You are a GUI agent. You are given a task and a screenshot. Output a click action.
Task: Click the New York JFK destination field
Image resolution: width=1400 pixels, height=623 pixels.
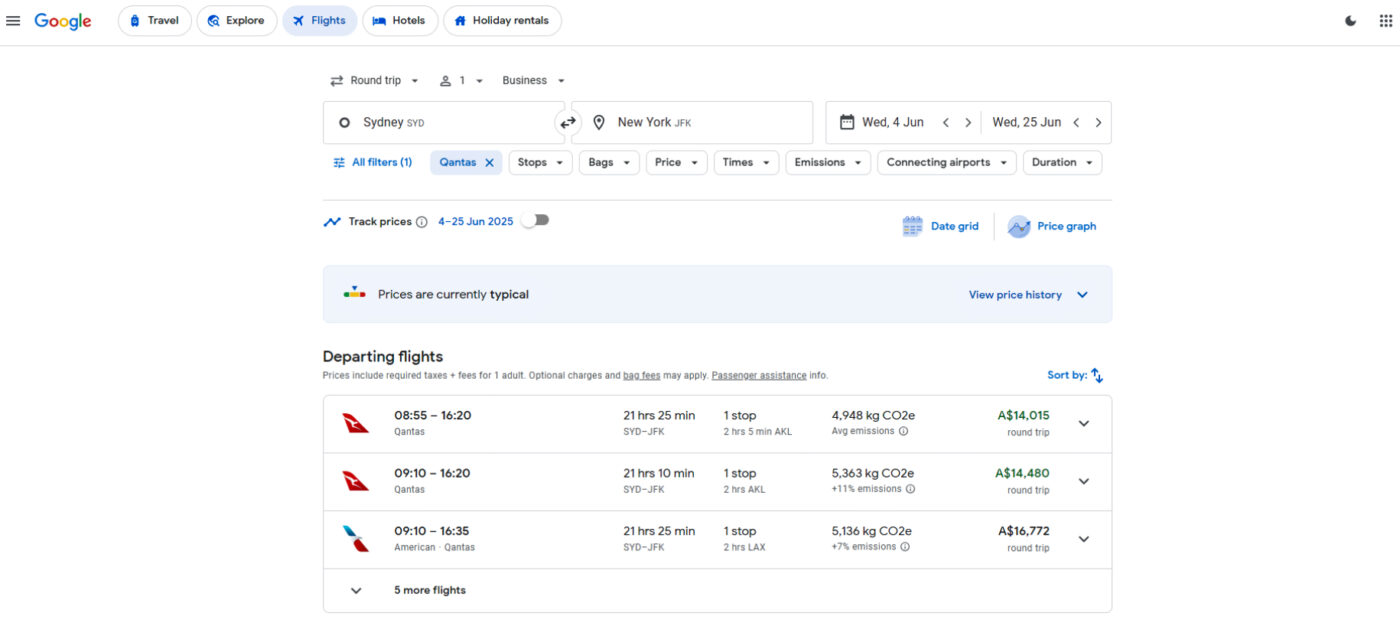(x=692, y=123)
